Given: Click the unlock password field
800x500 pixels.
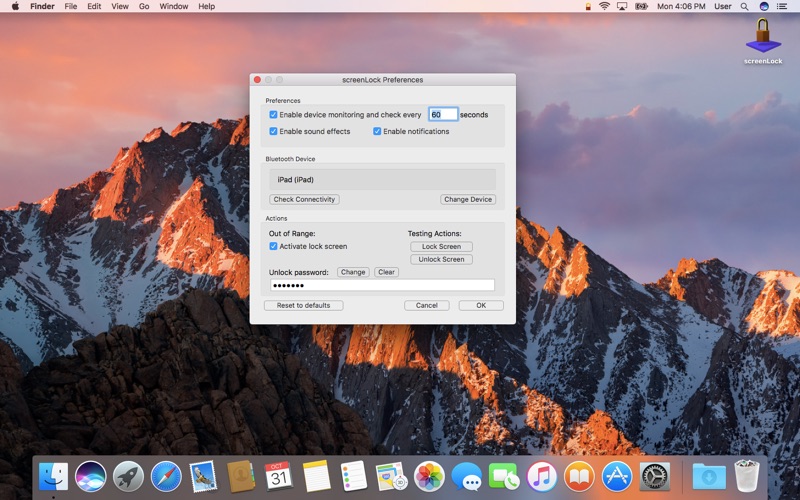Looking at the screenshot, I should [382, 285].
